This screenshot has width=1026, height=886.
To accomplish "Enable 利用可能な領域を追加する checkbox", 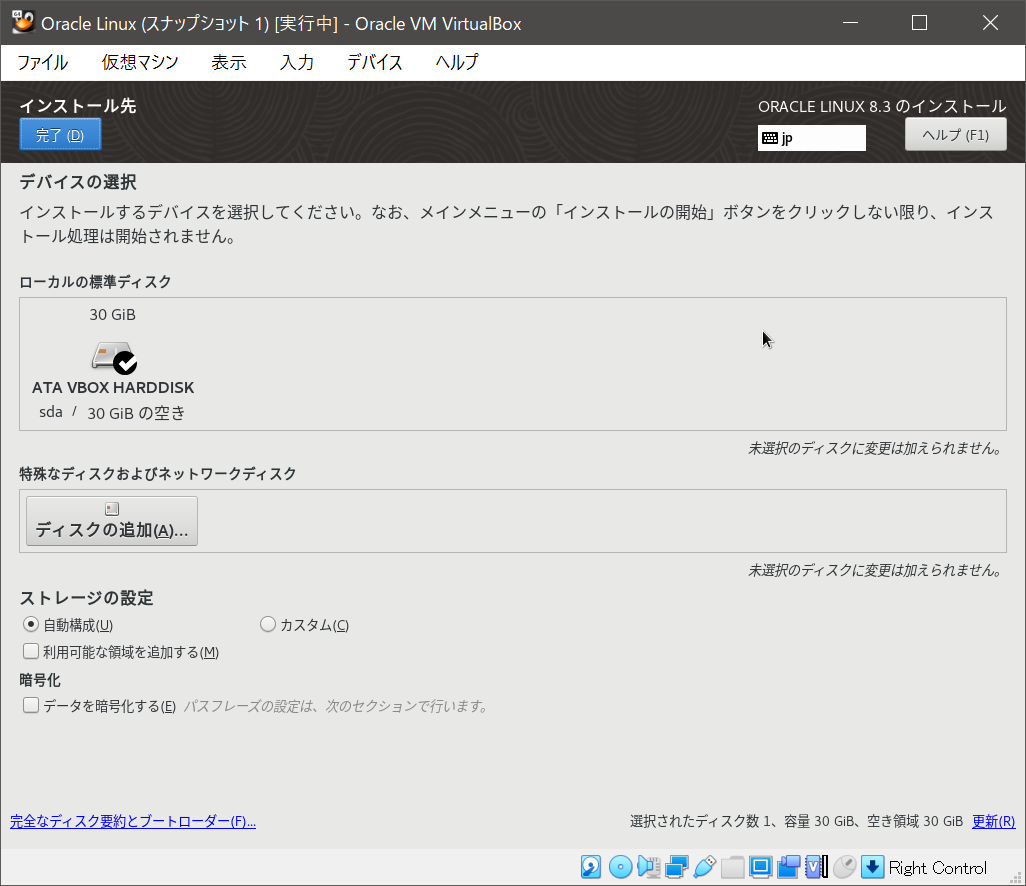I will (31, 651).
